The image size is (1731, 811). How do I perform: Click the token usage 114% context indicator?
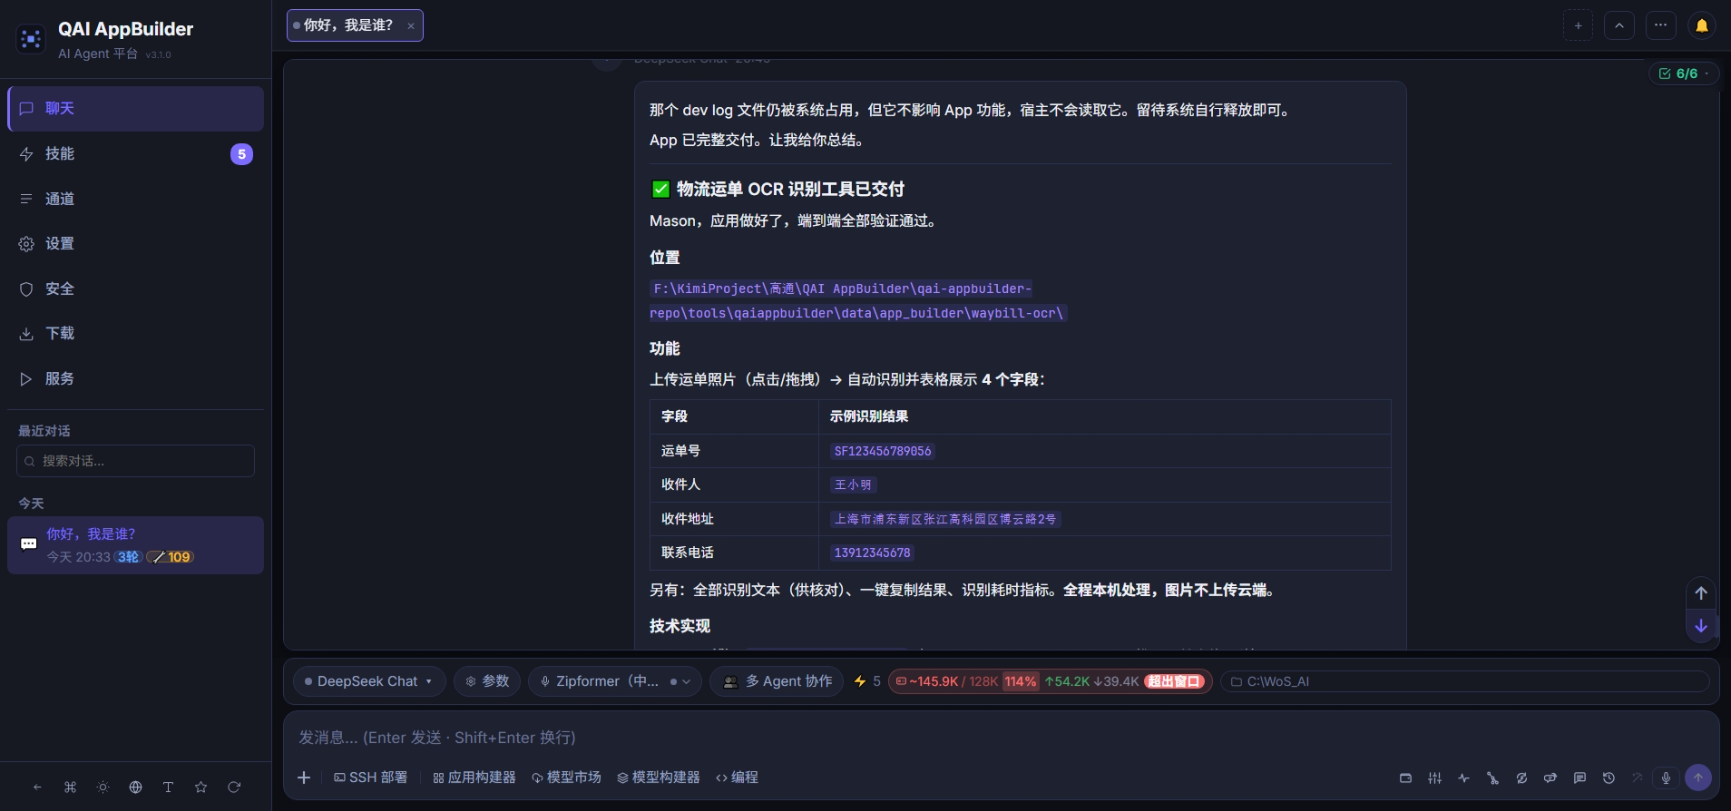point(1050,681)
